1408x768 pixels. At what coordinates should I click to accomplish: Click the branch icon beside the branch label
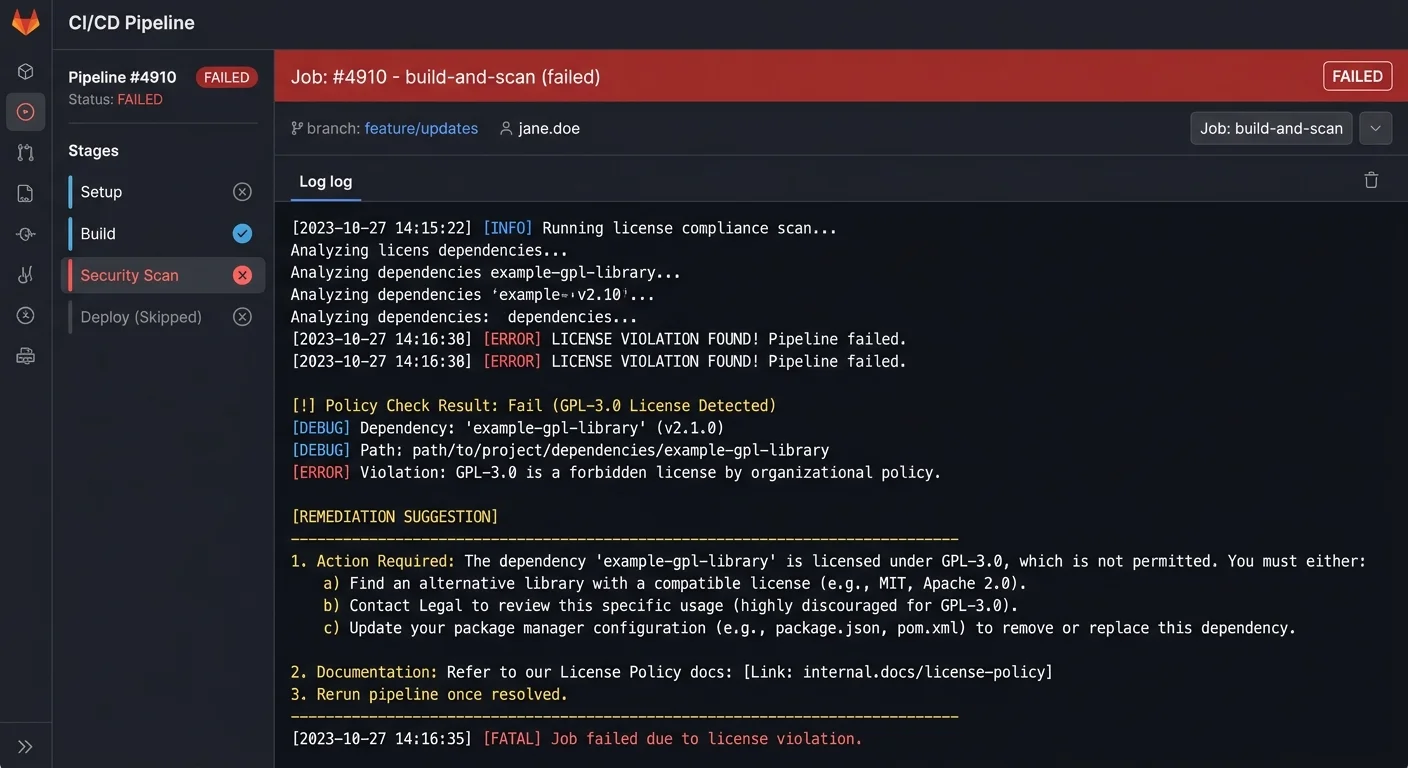tap(297, 128)
